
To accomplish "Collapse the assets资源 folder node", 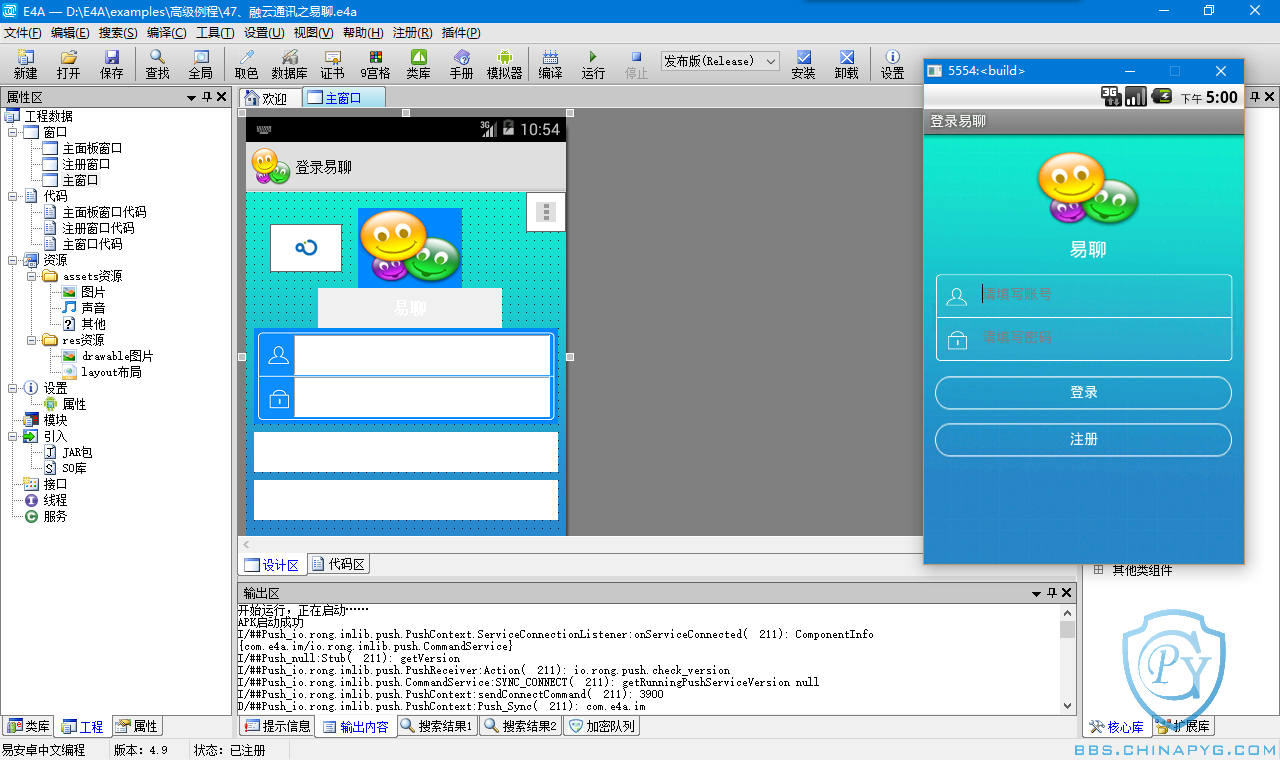I will 32,276.
